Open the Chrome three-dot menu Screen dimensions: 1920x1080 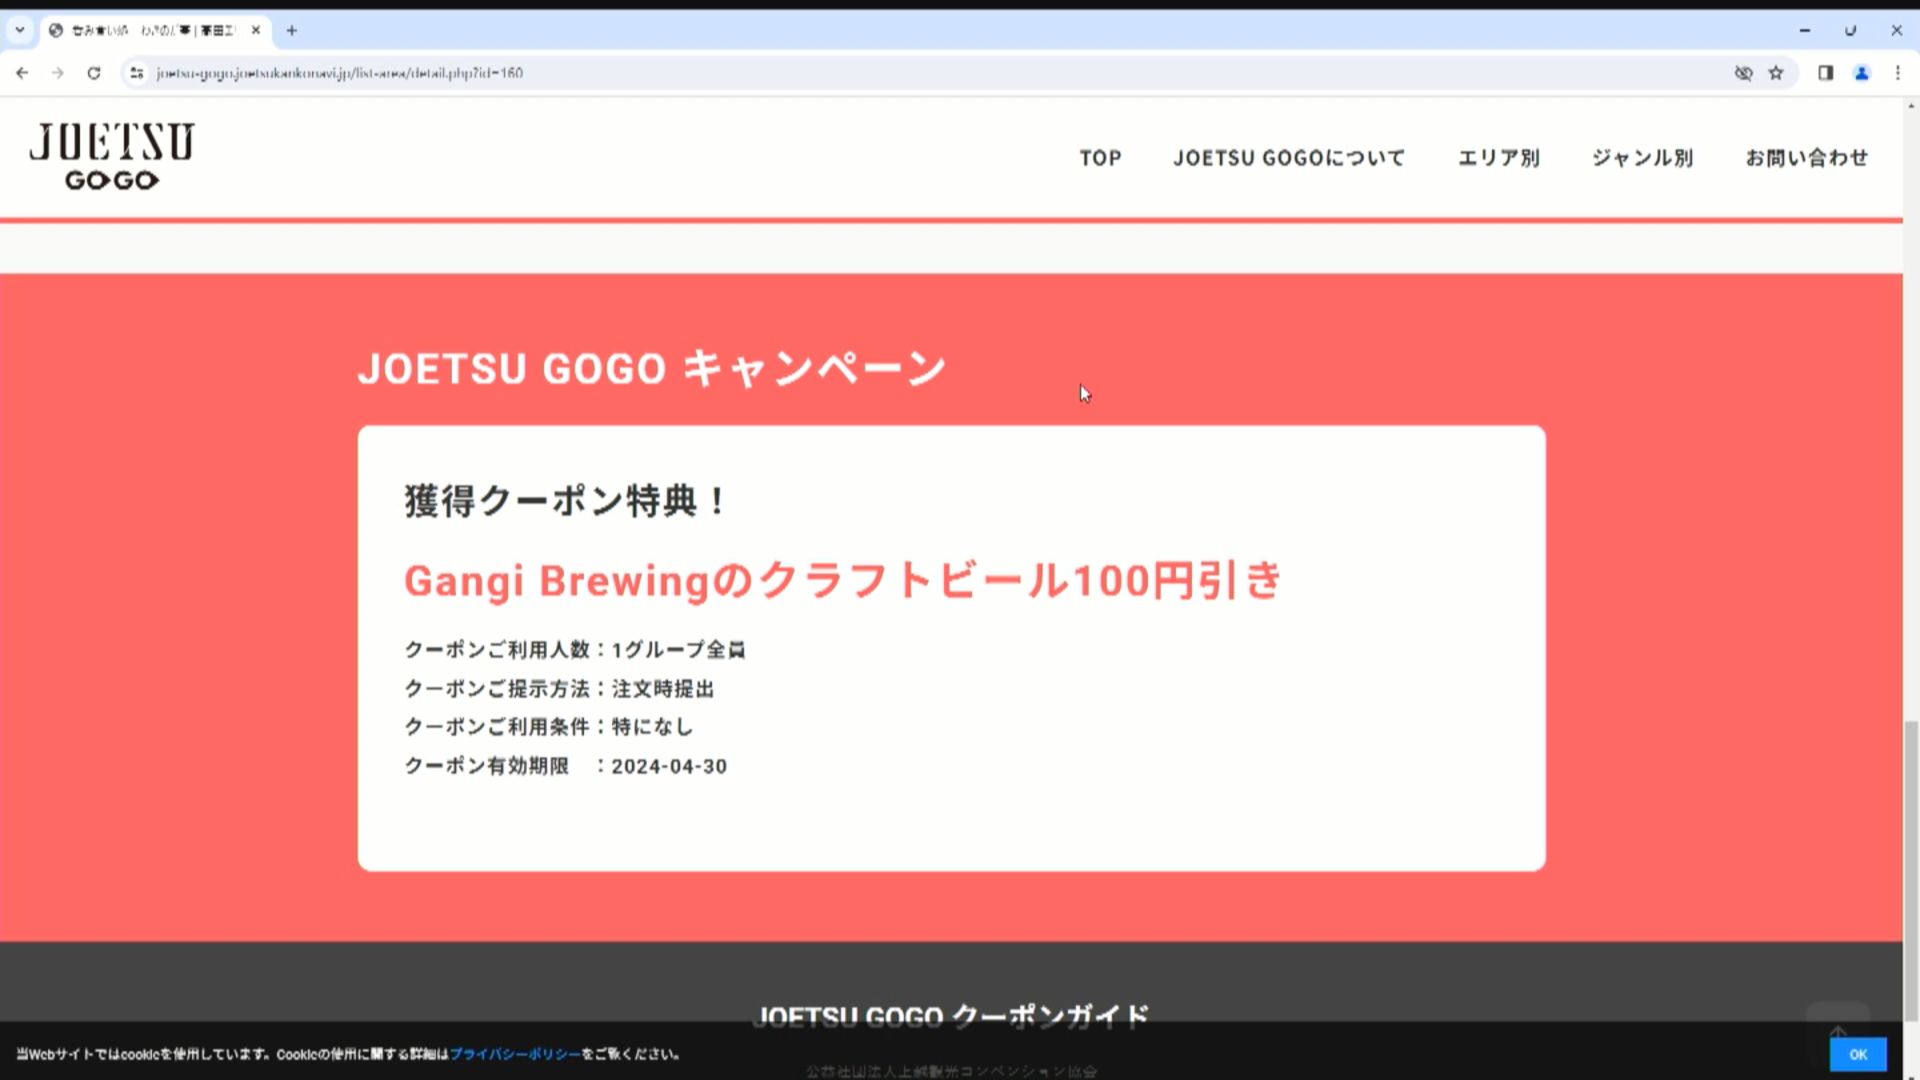point(1898,73)
